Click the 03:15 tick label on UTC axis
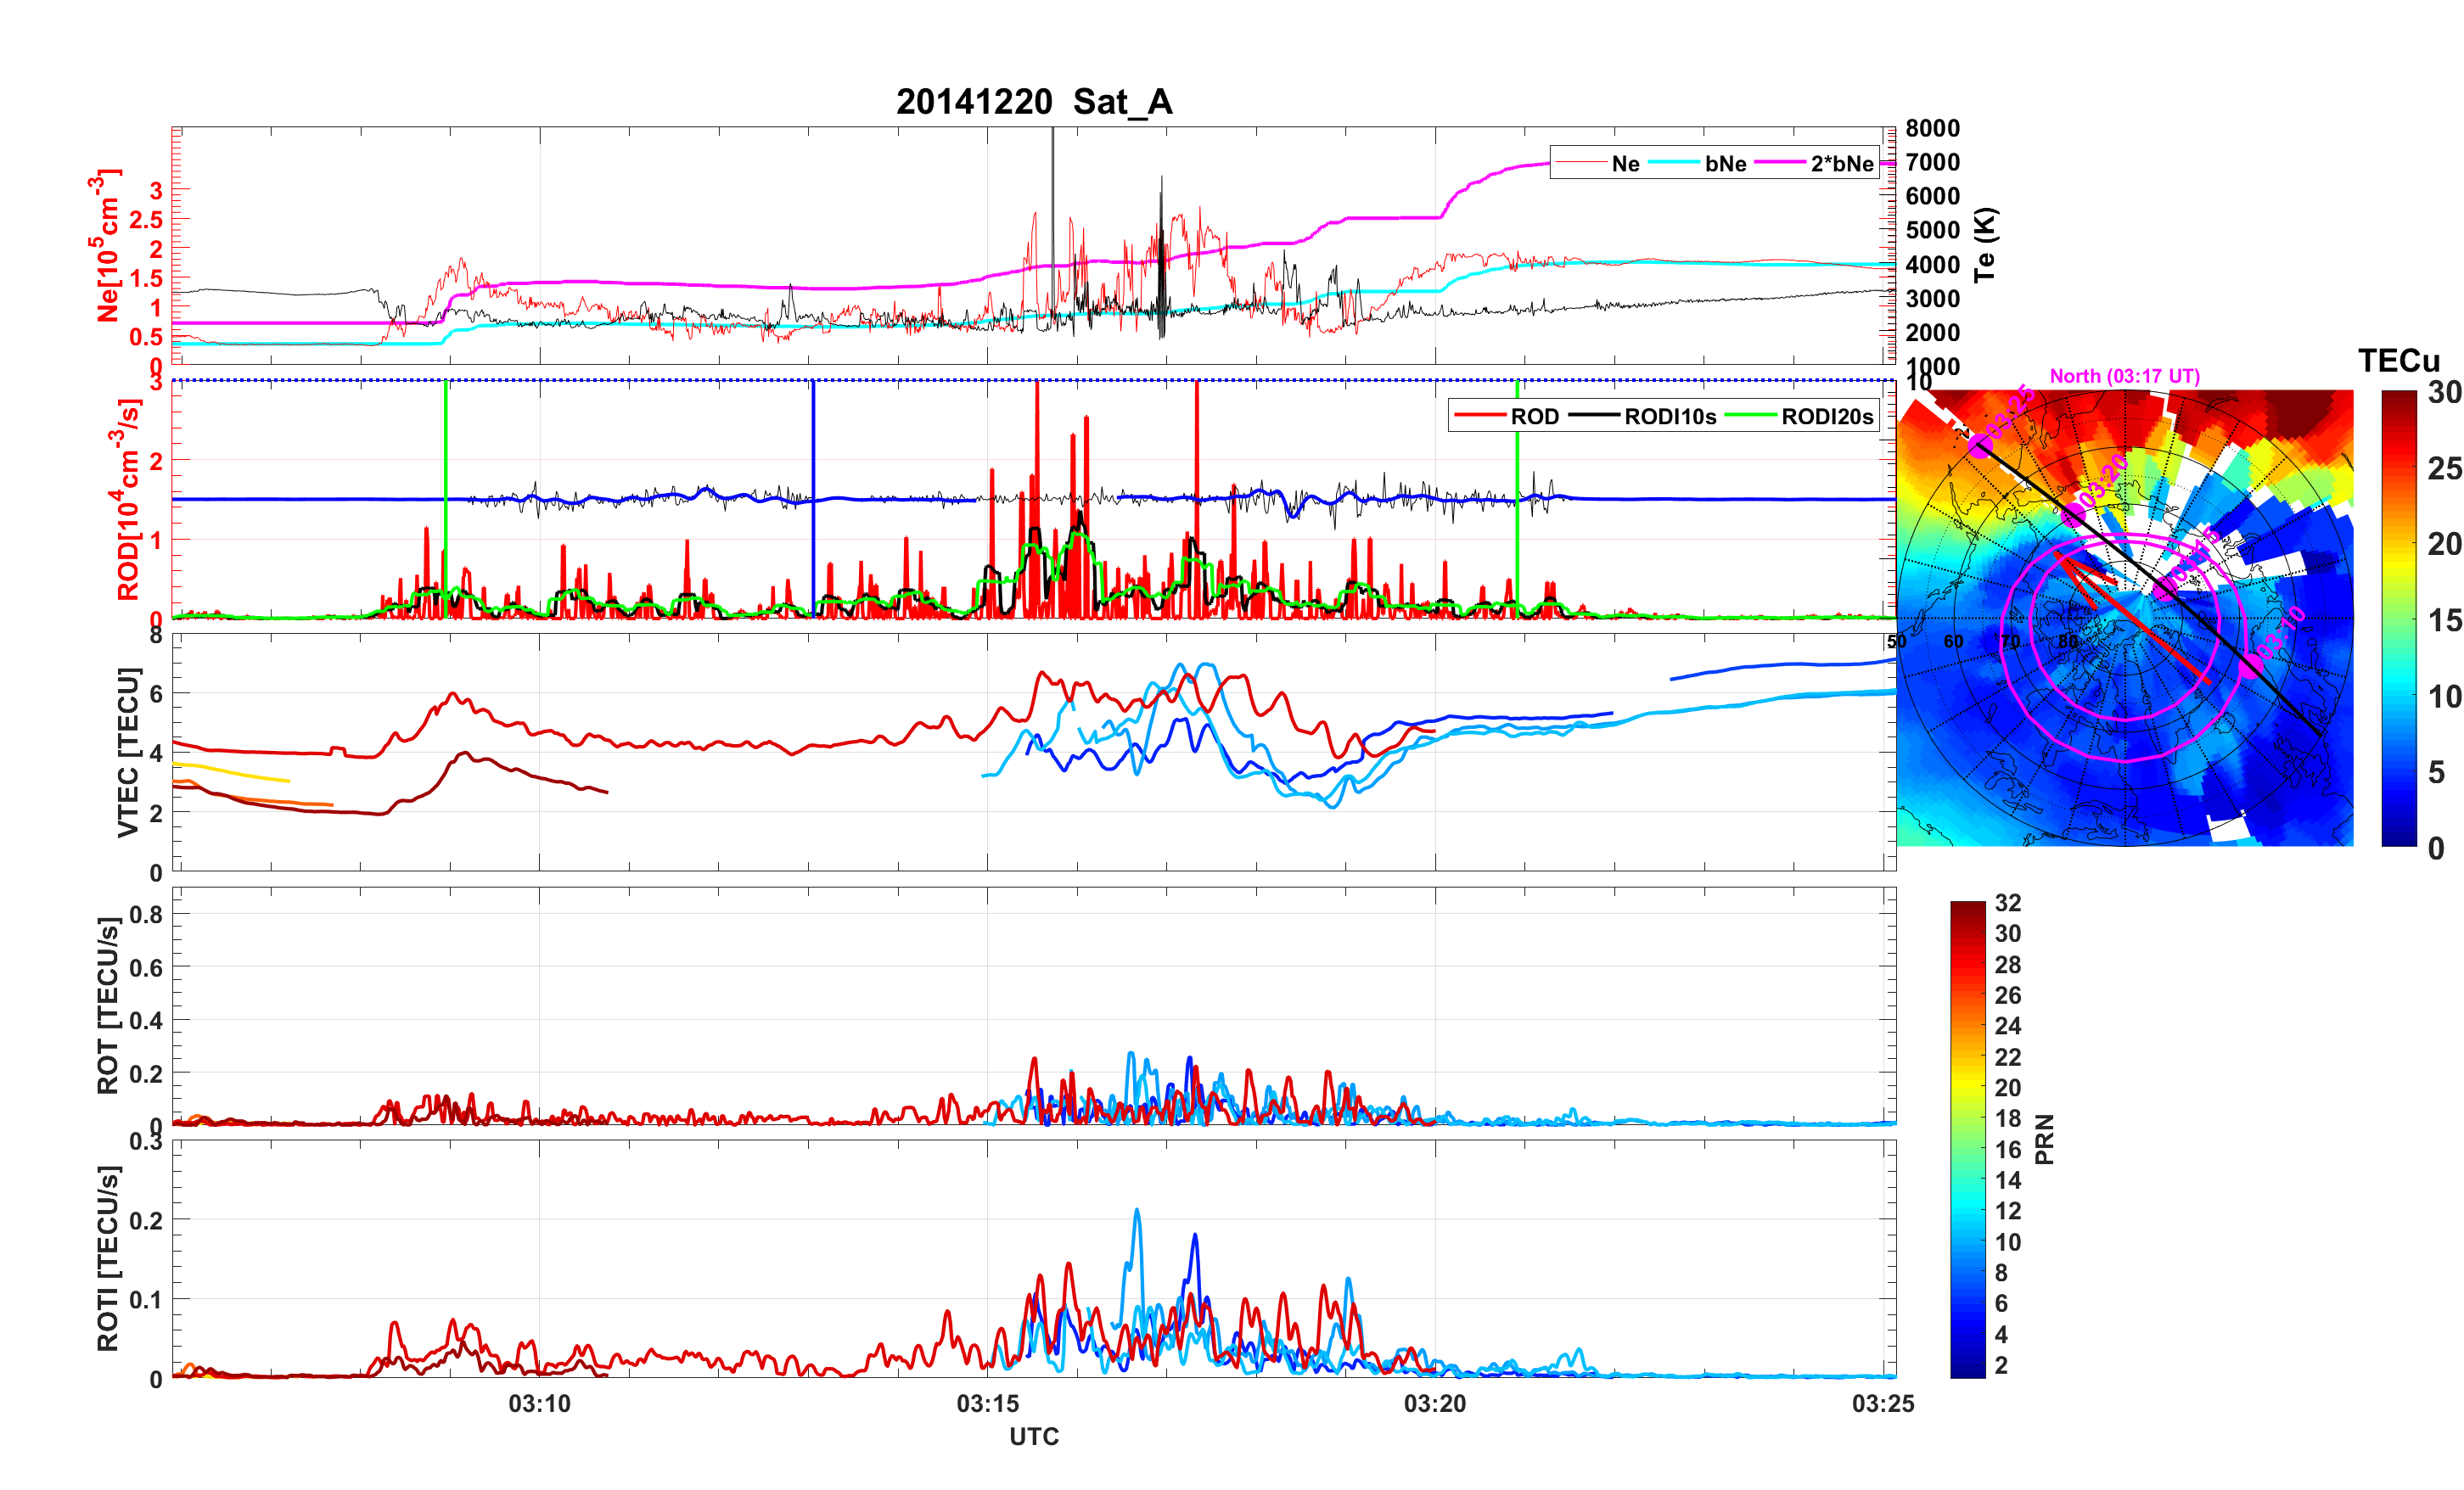The image size is (2464, 1490). [x=987, y=1403]
